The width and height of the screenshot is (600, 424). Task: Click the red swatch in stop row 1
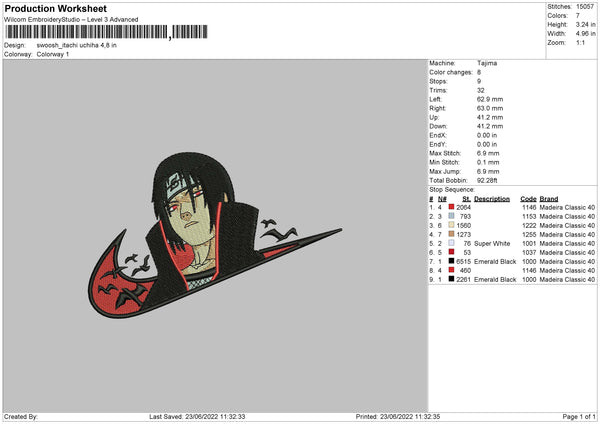pyautogui.click(x=451, y=207)
